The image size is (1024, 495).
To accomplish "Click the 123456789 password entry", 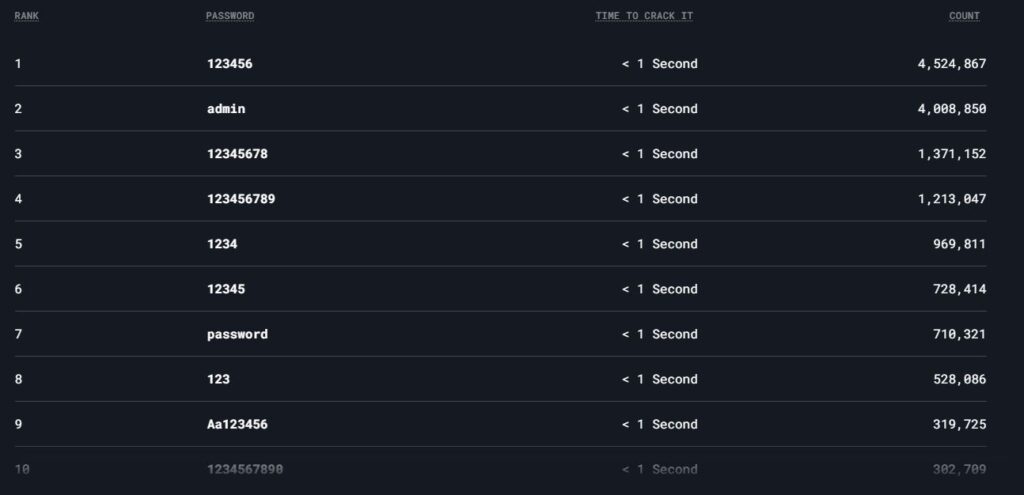I will click(241, 199).
